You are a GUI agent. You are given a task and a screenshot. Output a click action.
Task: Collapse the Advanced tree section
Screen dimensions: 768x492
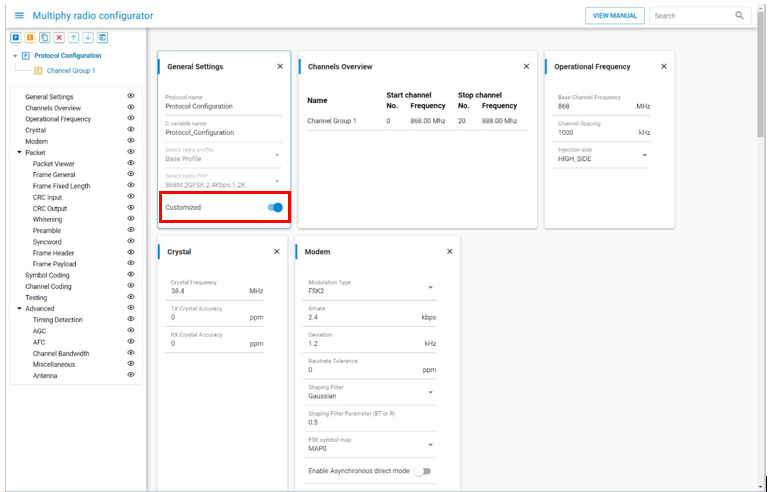(x=18, y=309)
